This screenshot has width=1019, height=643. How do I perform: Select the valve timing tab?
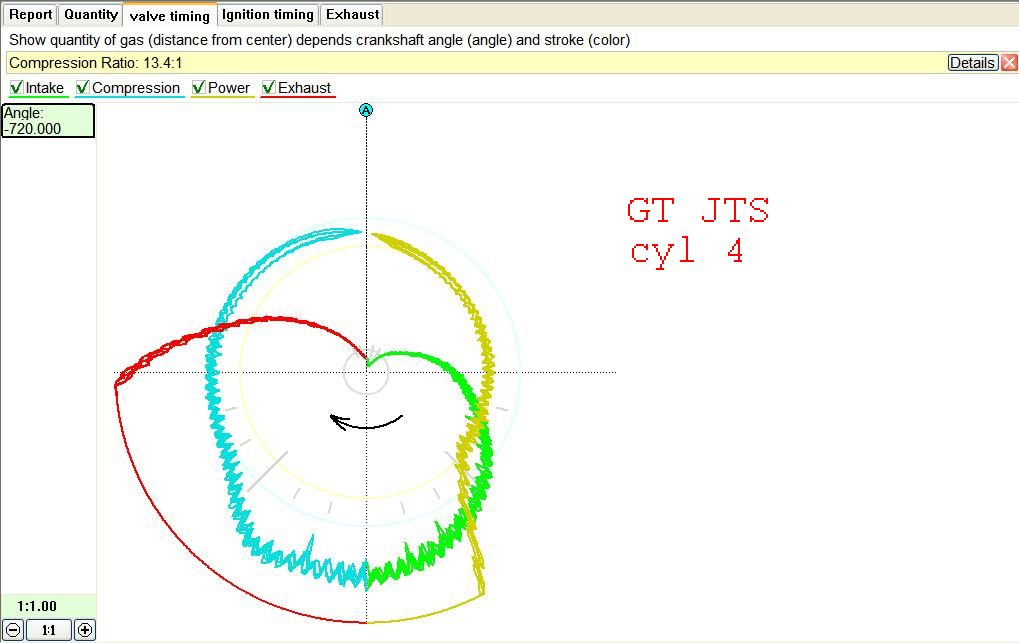tap(170, 16)
